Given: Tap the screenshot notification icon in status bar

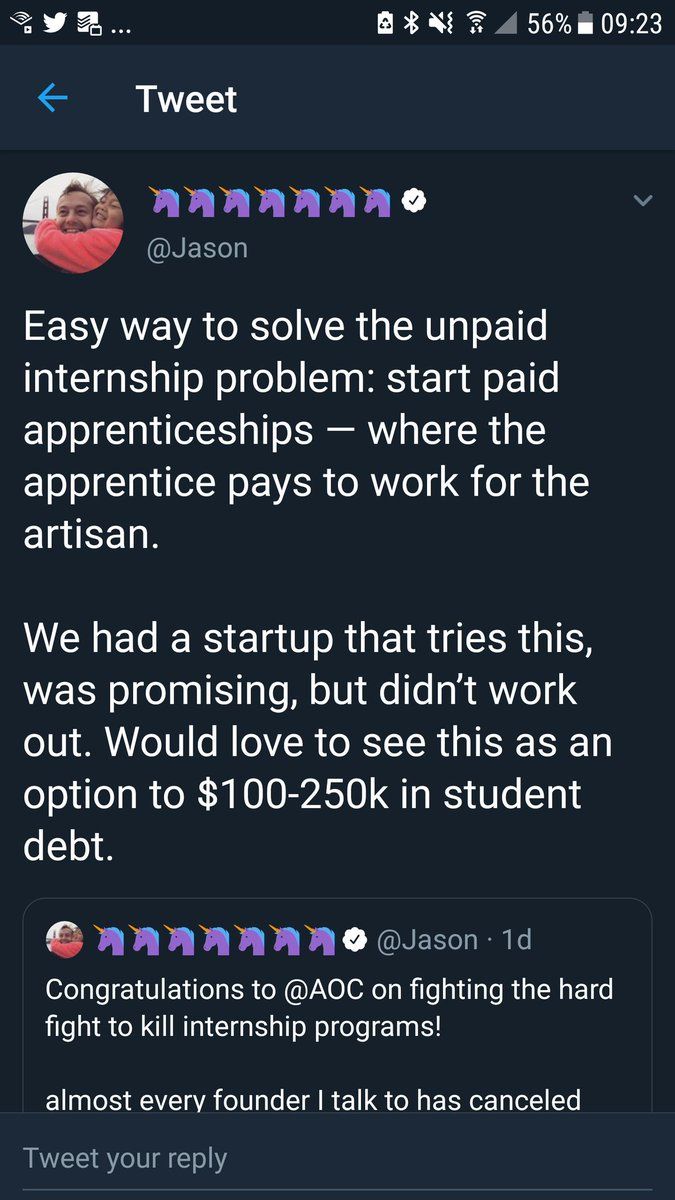Looking at the screenshot, I should click(92, 23).
